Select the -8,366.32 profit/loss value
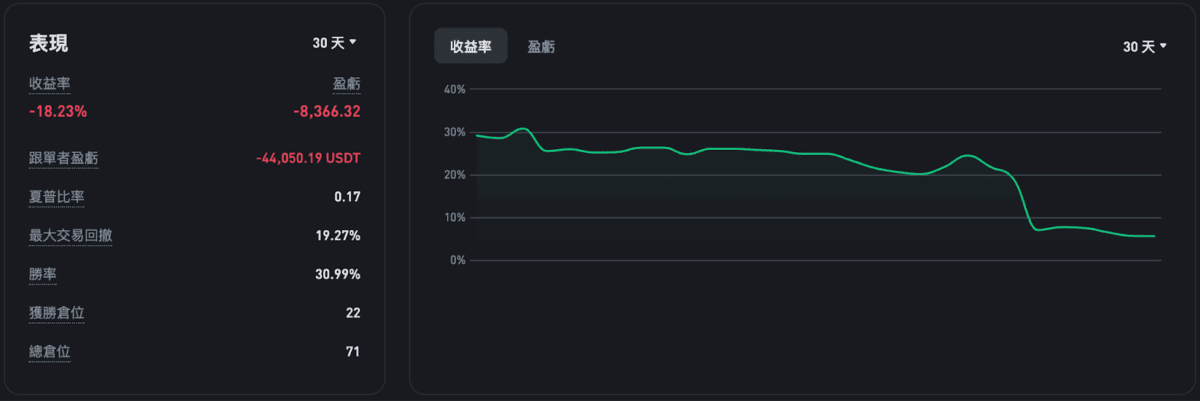Viewport: 1200px width, 401px height. (327, 111)
